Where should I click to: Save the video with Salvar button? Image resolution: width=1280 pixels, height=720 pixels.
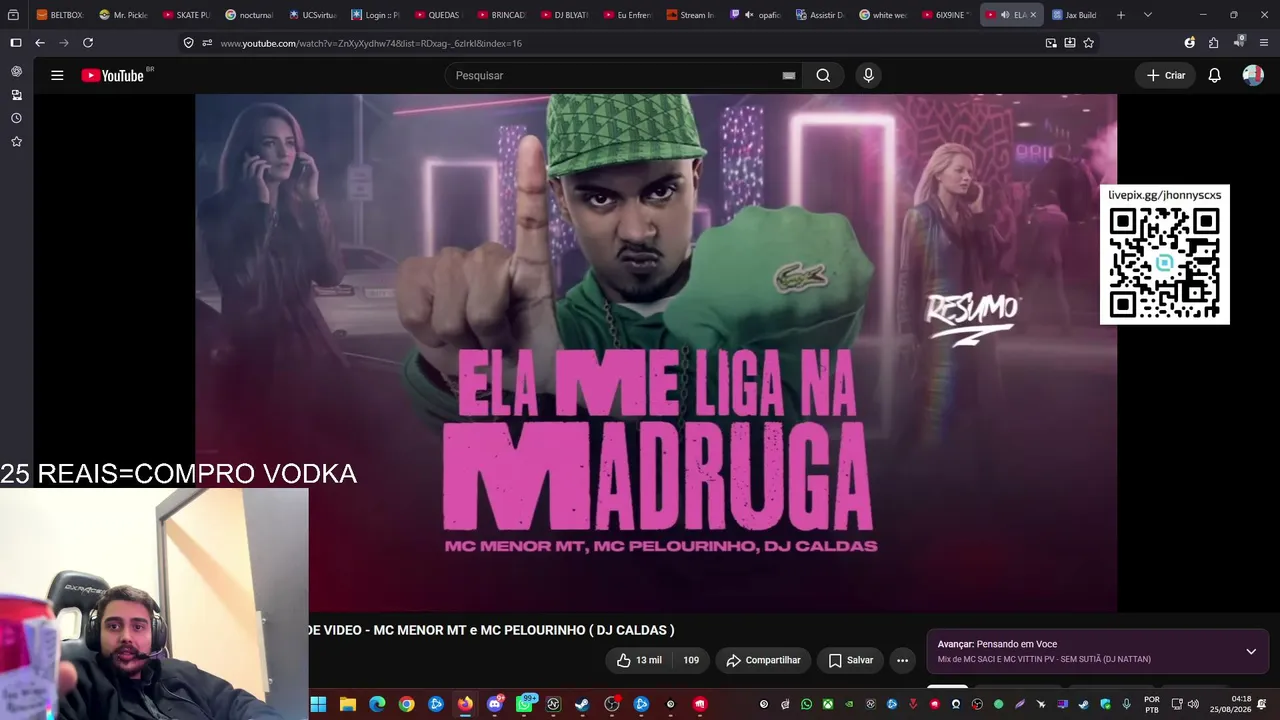coord(851,660)
